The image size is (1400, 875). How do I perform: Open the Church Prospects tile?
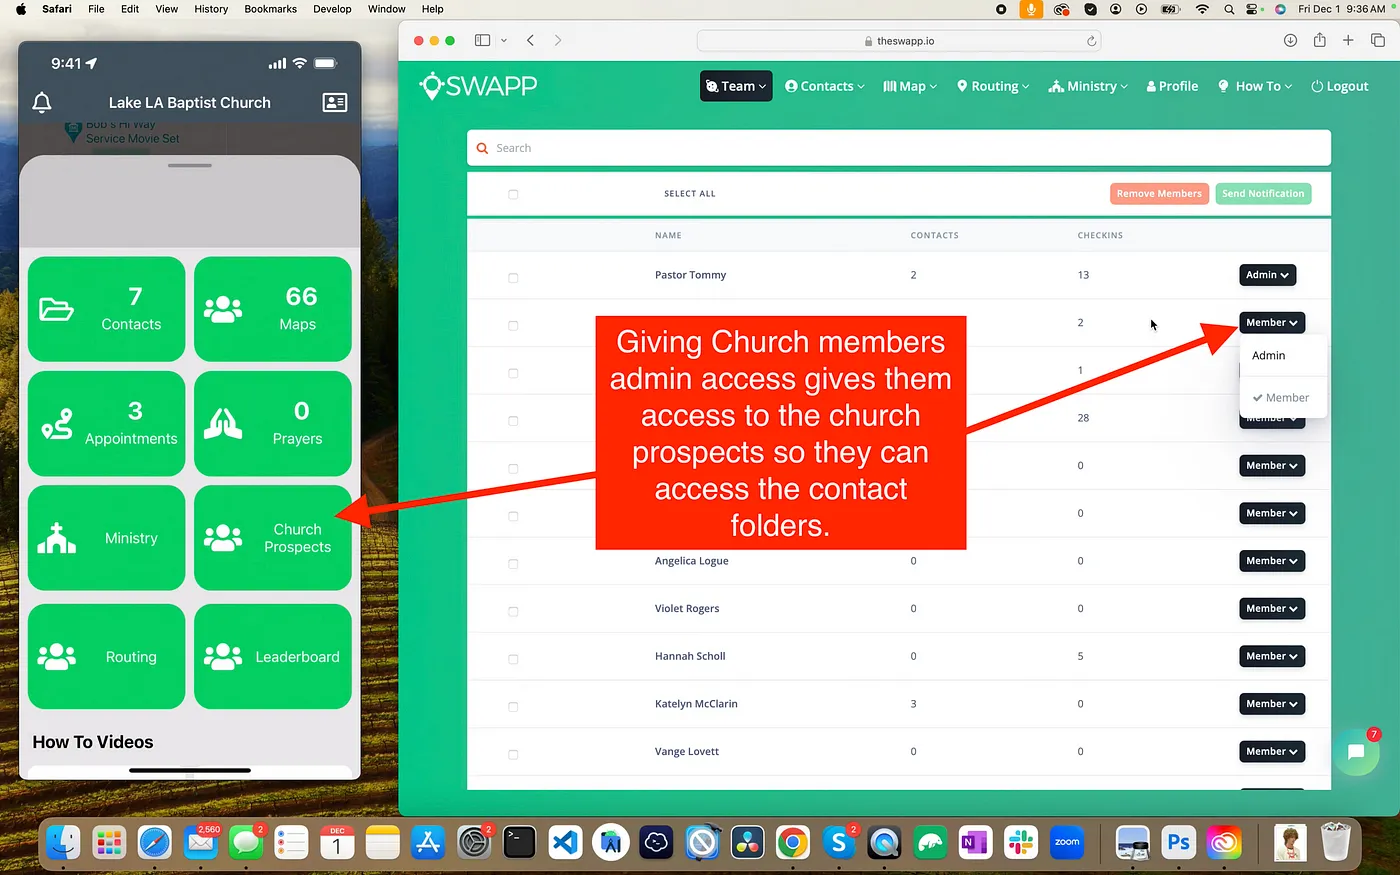pos(272,537)
